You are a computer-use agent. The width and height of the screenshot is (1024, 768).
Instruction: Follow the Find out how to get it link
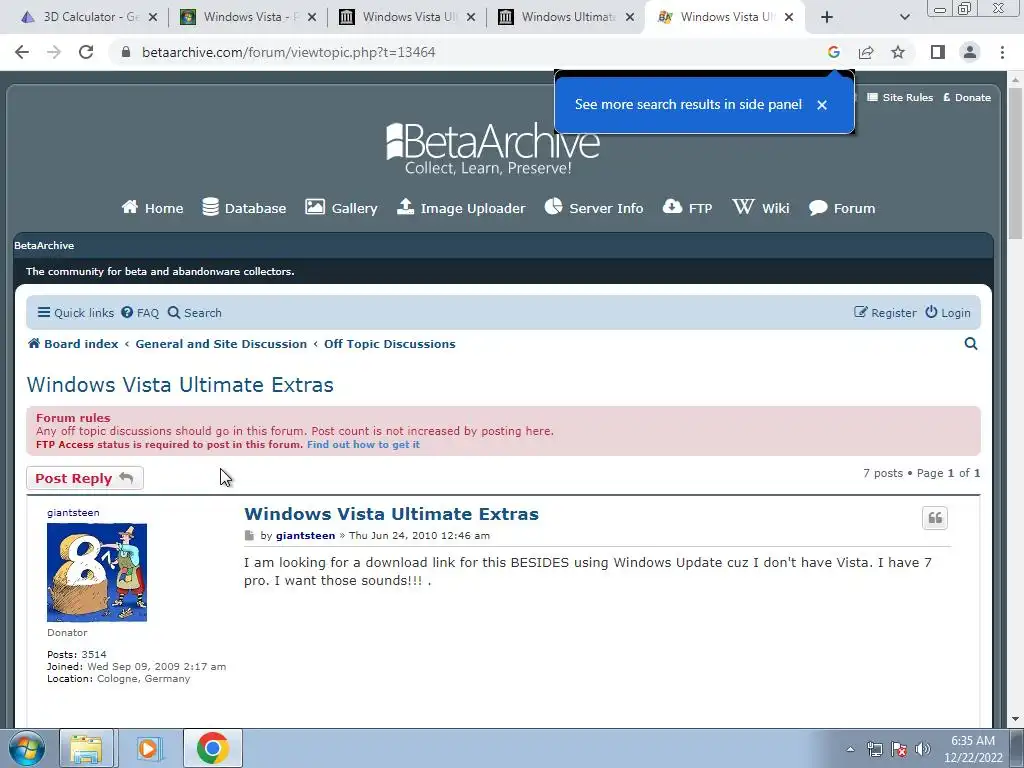click(x=363, y=445)
